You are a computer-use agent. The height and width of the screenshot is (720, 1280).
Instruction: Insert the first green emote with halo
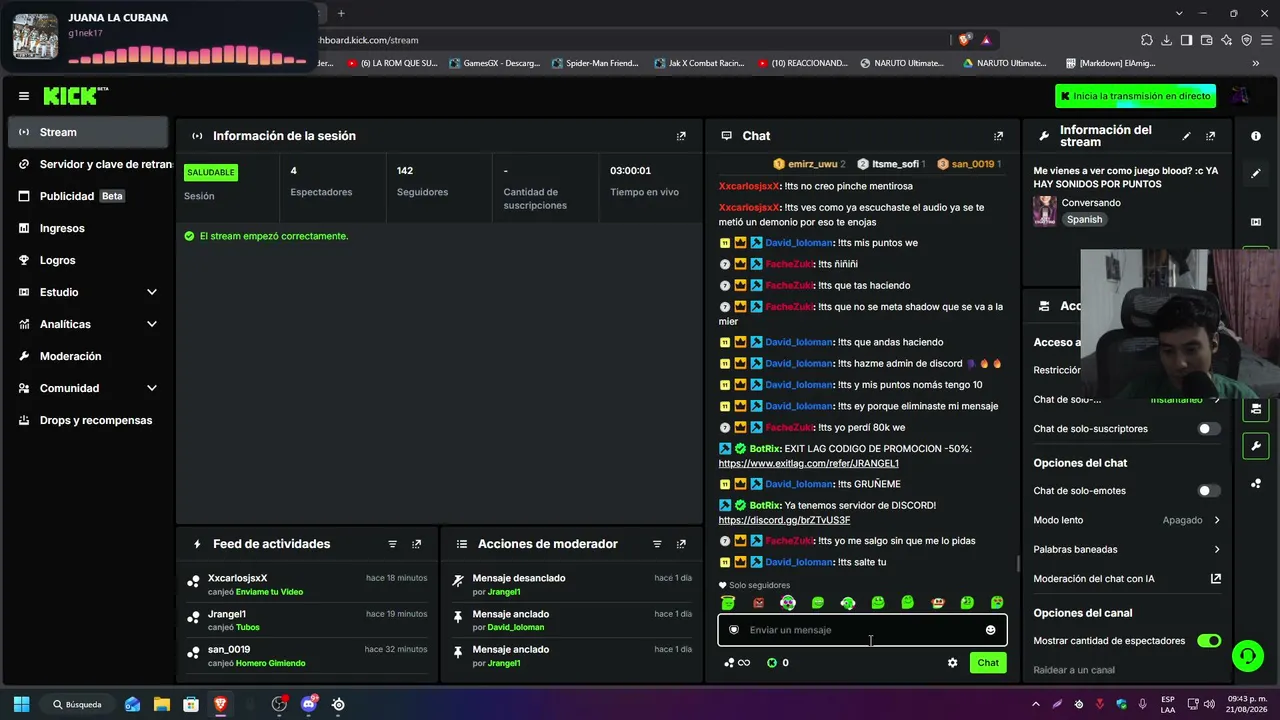728,603
